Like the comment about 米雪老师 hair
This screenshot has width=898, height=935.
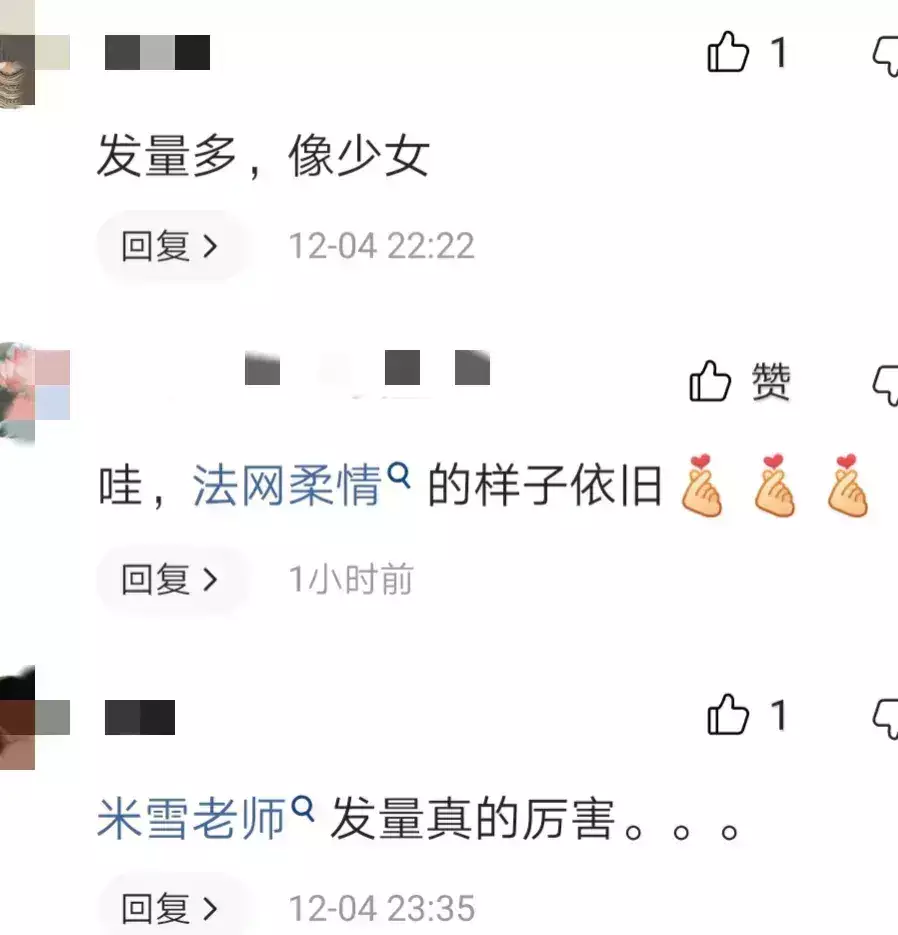pos(727,714)
